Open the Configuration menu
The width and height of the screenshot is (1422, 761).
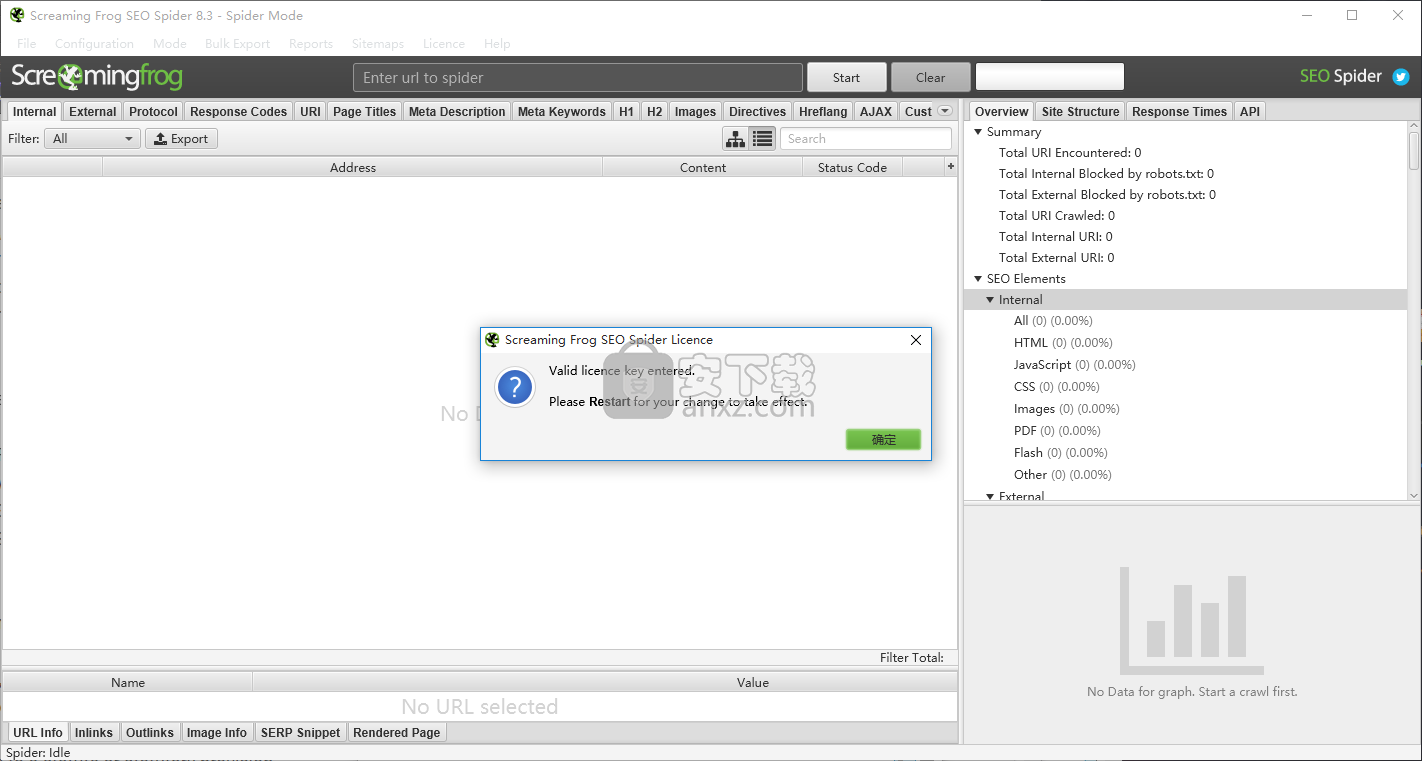(x=94, y=44)
